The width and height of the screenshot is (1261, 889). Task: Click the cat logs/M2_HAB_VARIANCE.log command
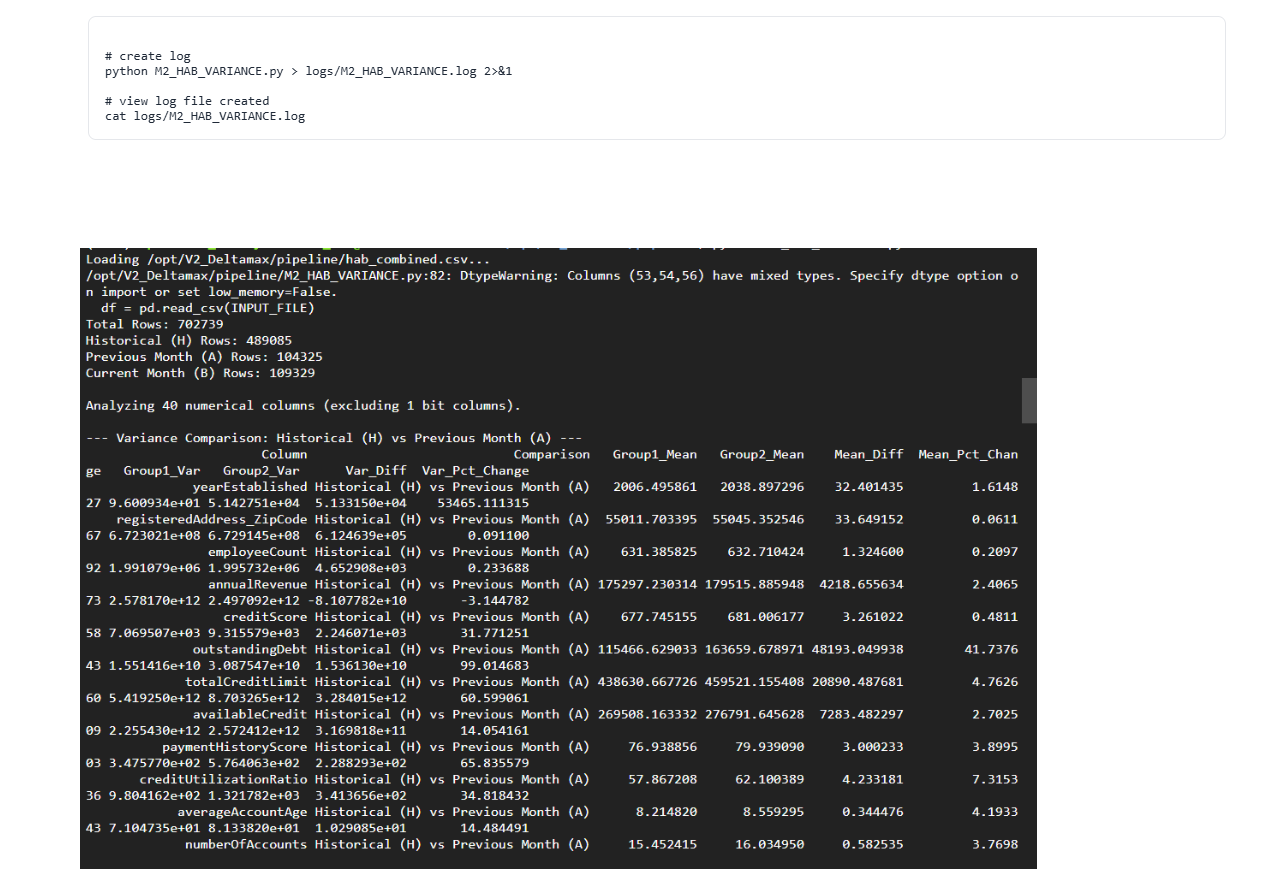click(205, 116)
